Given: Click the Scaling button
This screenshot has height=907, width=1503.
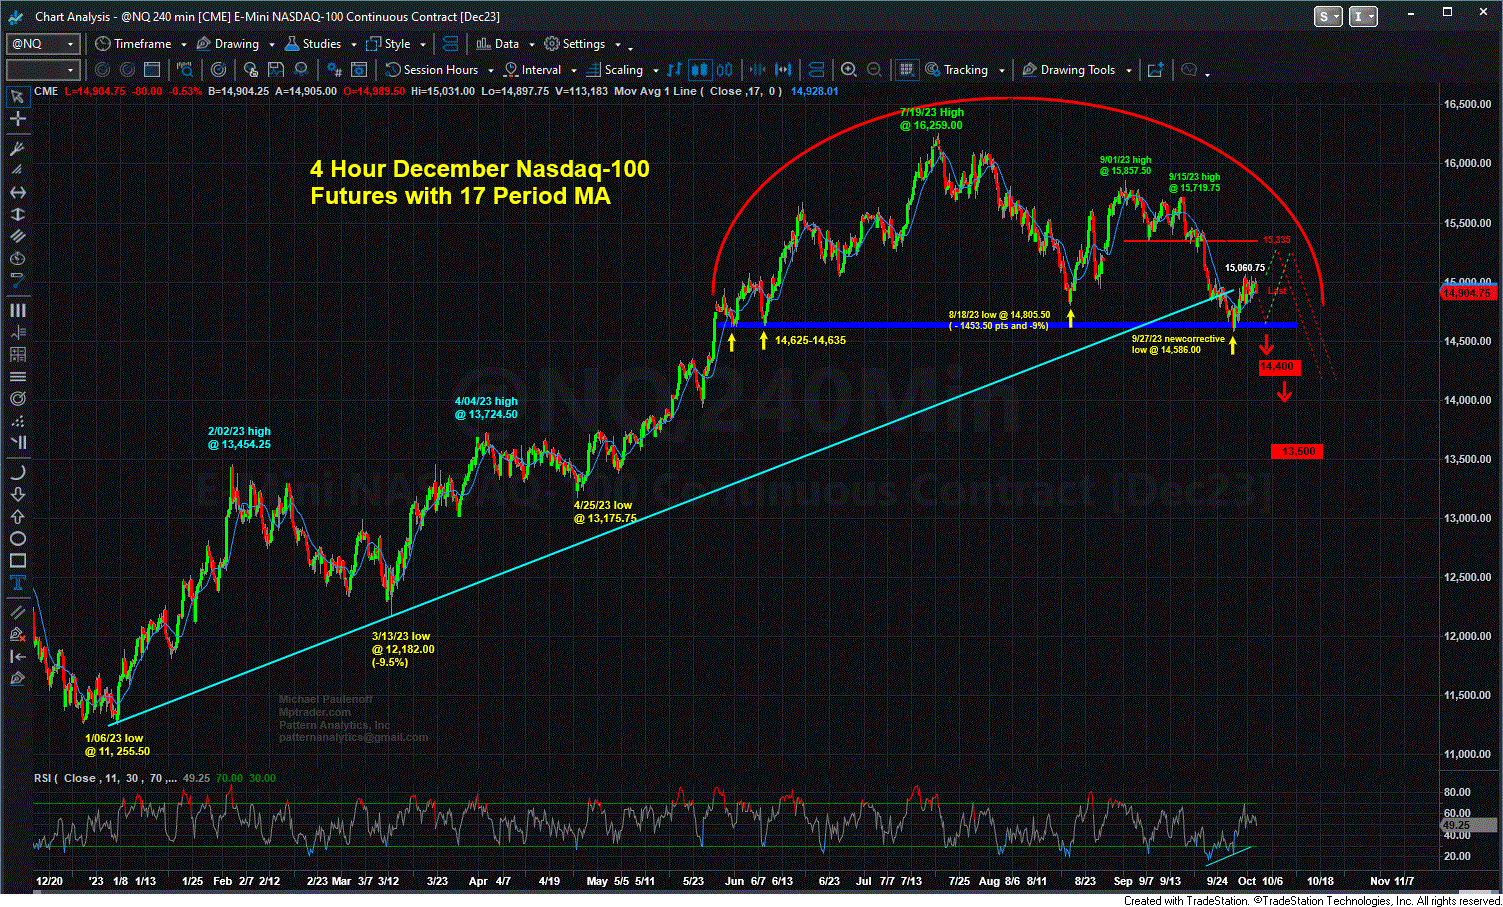Looking at the screenshot, I should coord(614,70).
